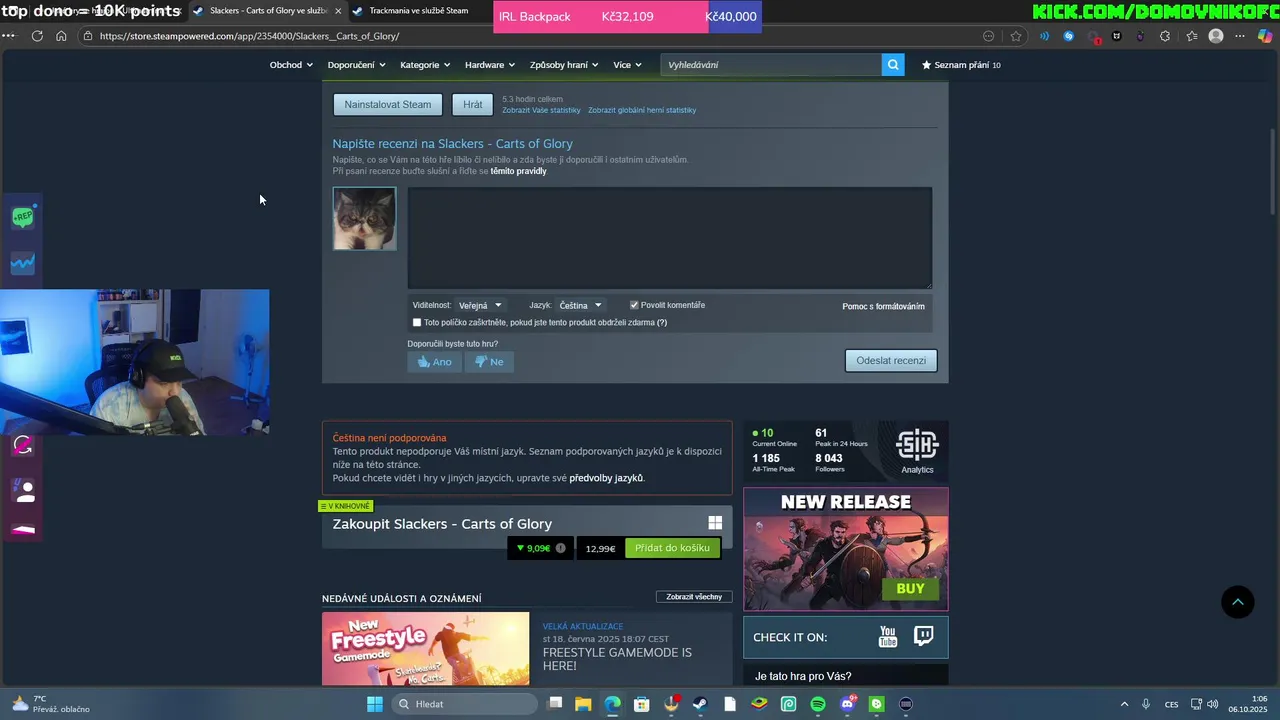The width and height of the screenshot is (1280, 720).
Task: Click Zobrazit všechny button
Action: (x=694, y=597)
